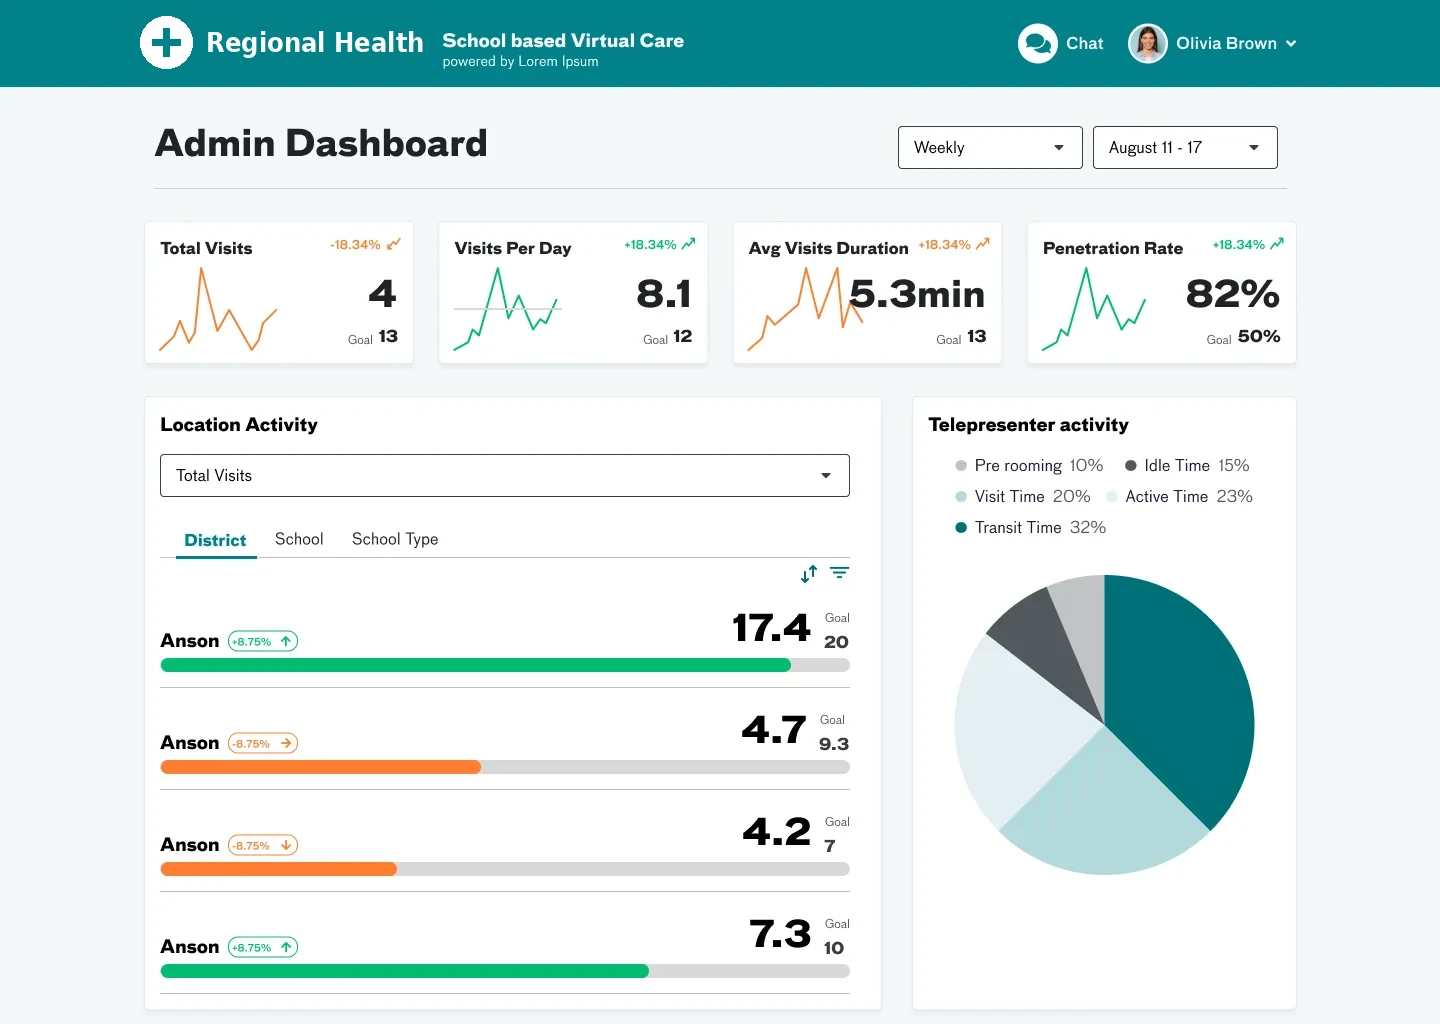Click the orange progress bar for the 4.7 row
The image size is (1440, 1024).
(320, 767)
